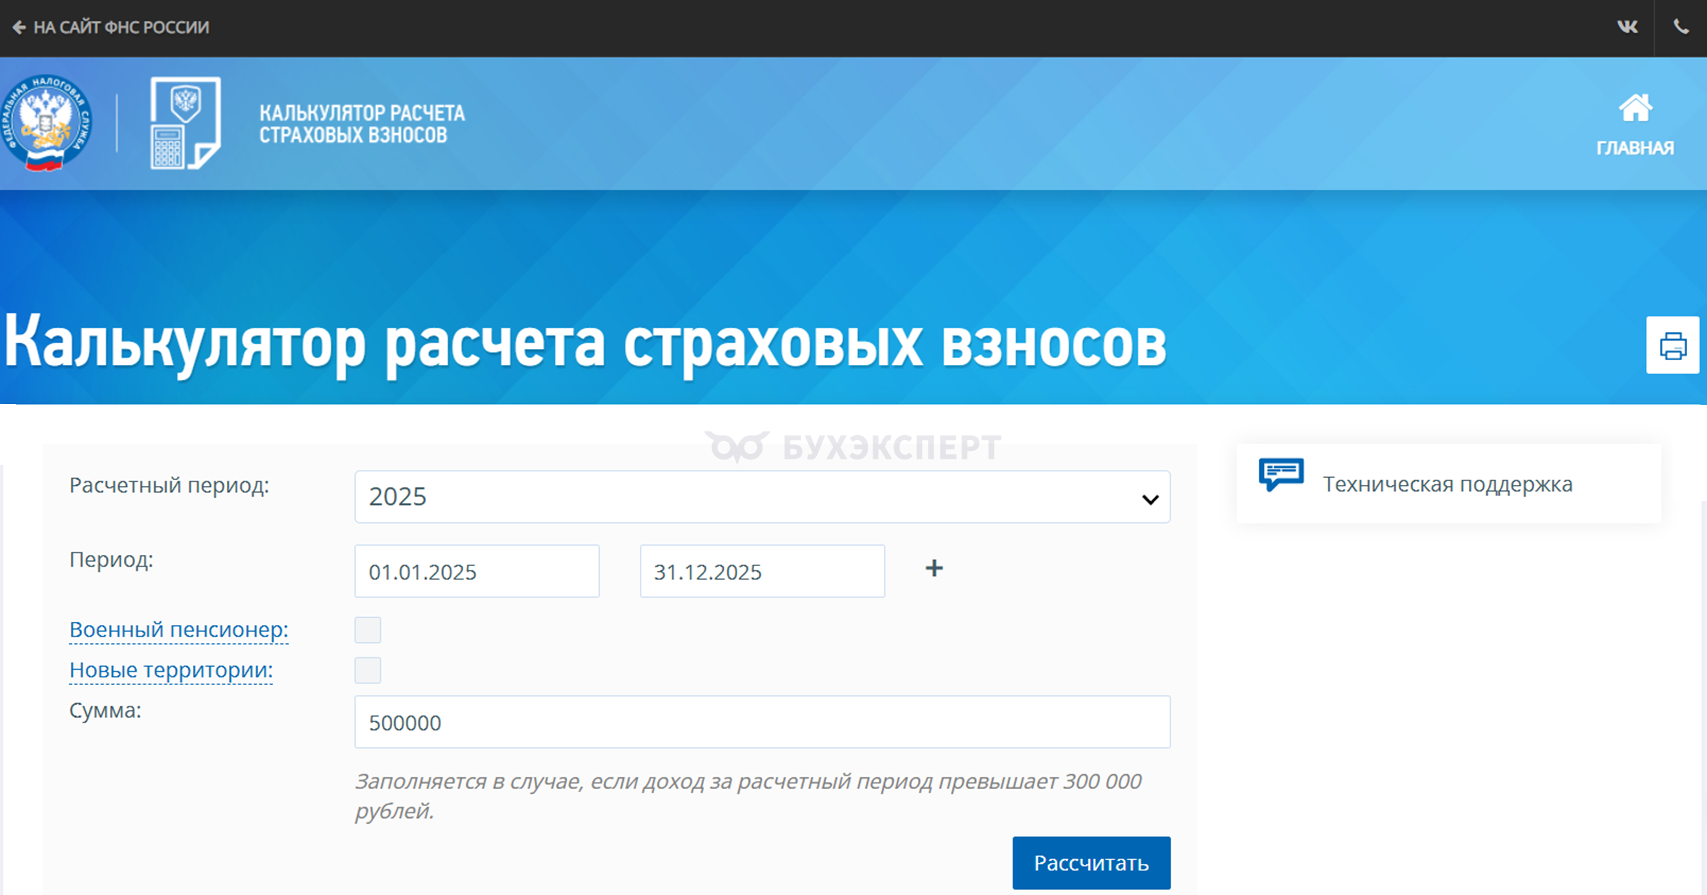The height and width of the screenshot is (895, 1707).
Task: Click the Период: label
Action: [111, 560]
